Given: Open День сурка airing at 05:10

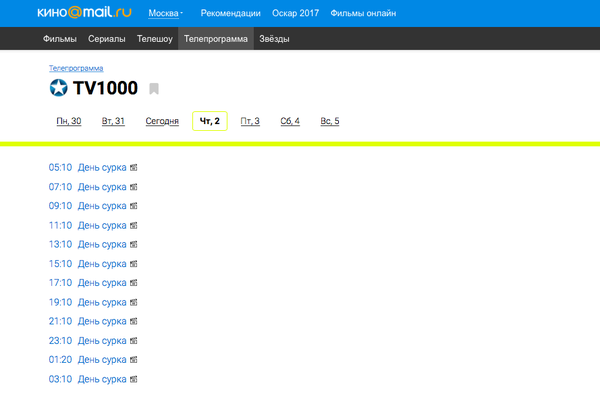Looking at the screenshot, I should point(102,168).
